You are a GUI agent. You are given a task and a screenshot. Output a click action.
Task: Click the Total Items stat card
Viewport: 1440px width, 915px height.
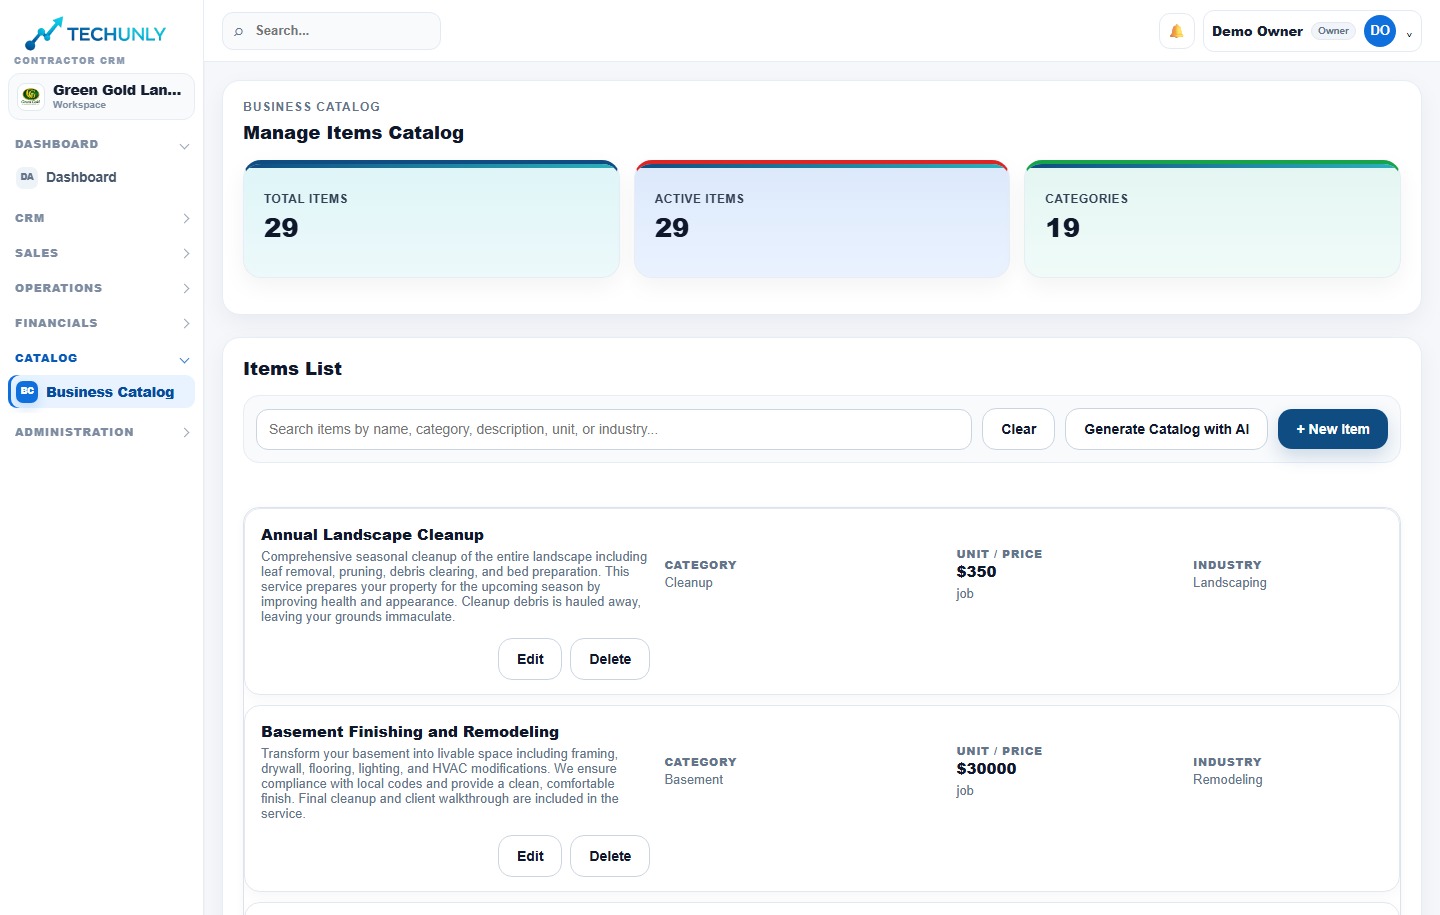click(431, 219)
